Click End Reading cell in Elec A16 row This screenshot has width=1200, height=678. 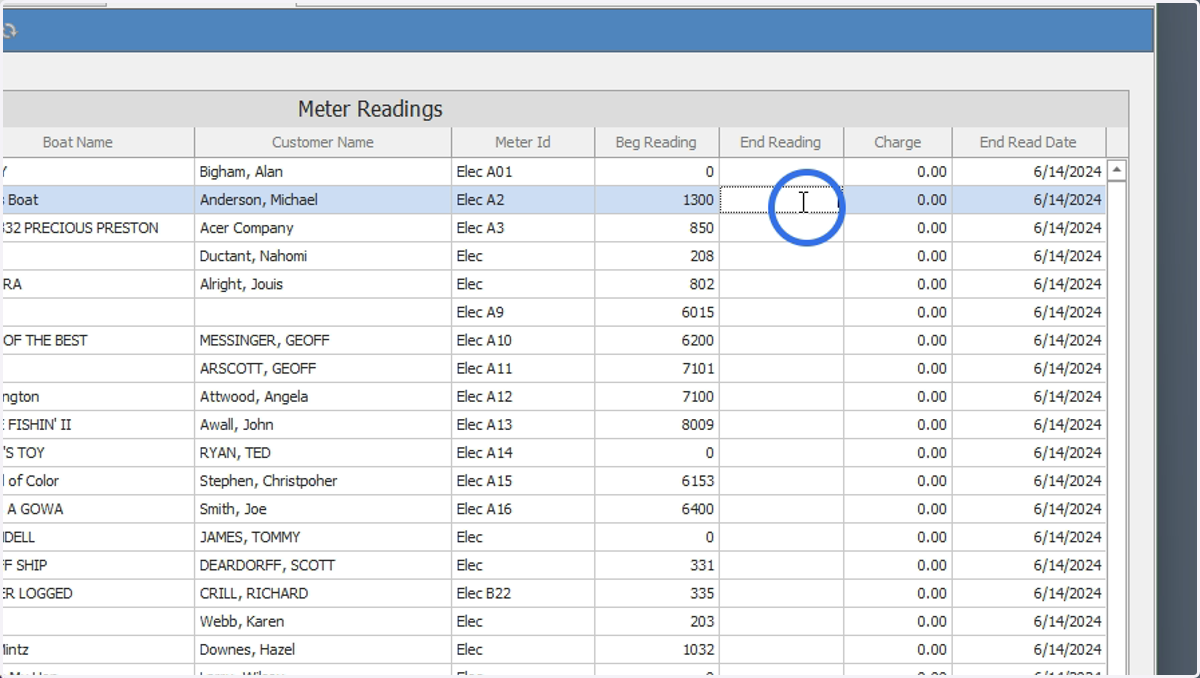click(781, 509)
